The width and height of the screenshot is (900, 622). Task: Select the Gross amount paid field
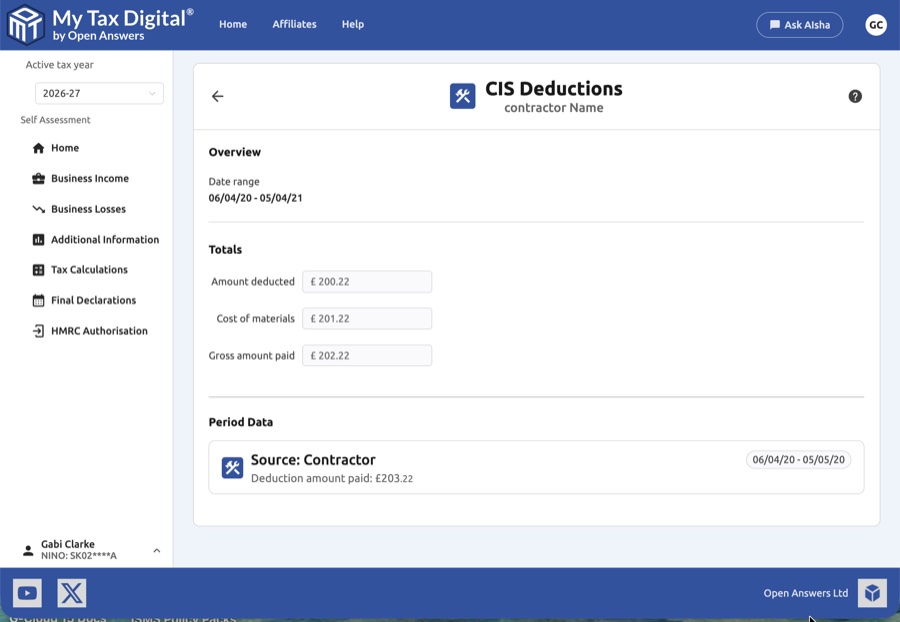[x=367, y=355]
